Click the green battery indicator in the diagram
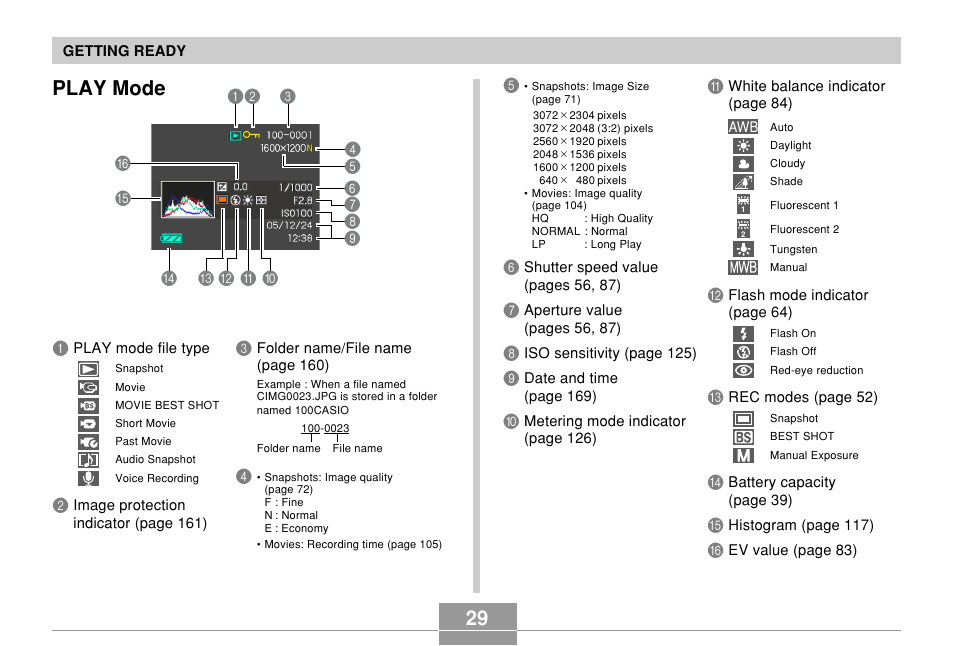Screen dimensions: 954x646 [x=171, y=238]
